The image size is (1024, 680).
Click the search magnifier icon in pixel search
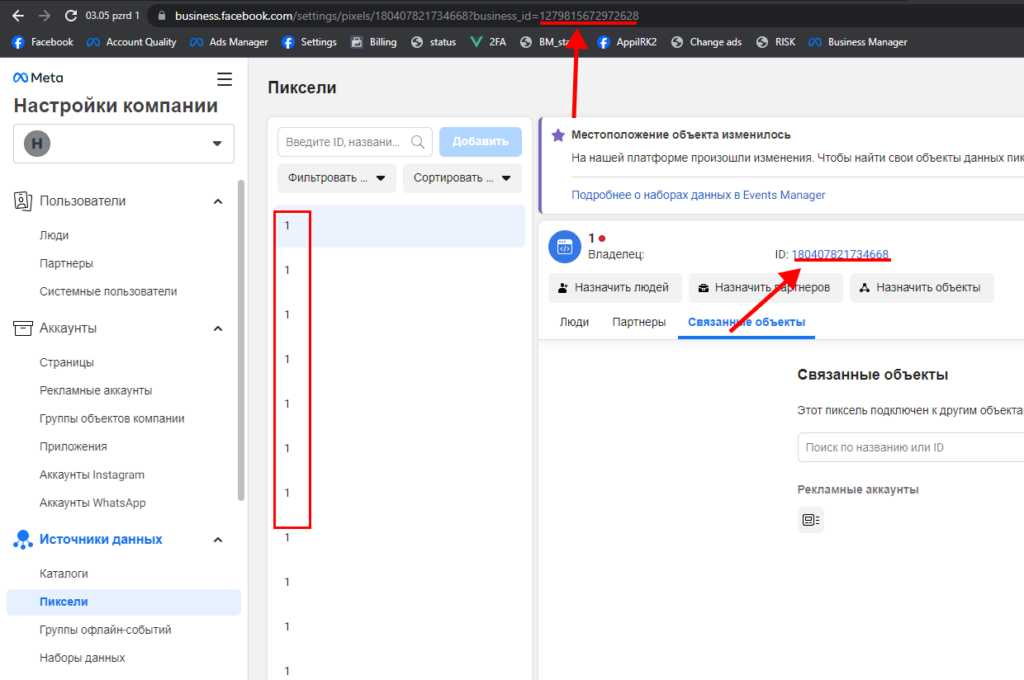[x=419, y=142]
